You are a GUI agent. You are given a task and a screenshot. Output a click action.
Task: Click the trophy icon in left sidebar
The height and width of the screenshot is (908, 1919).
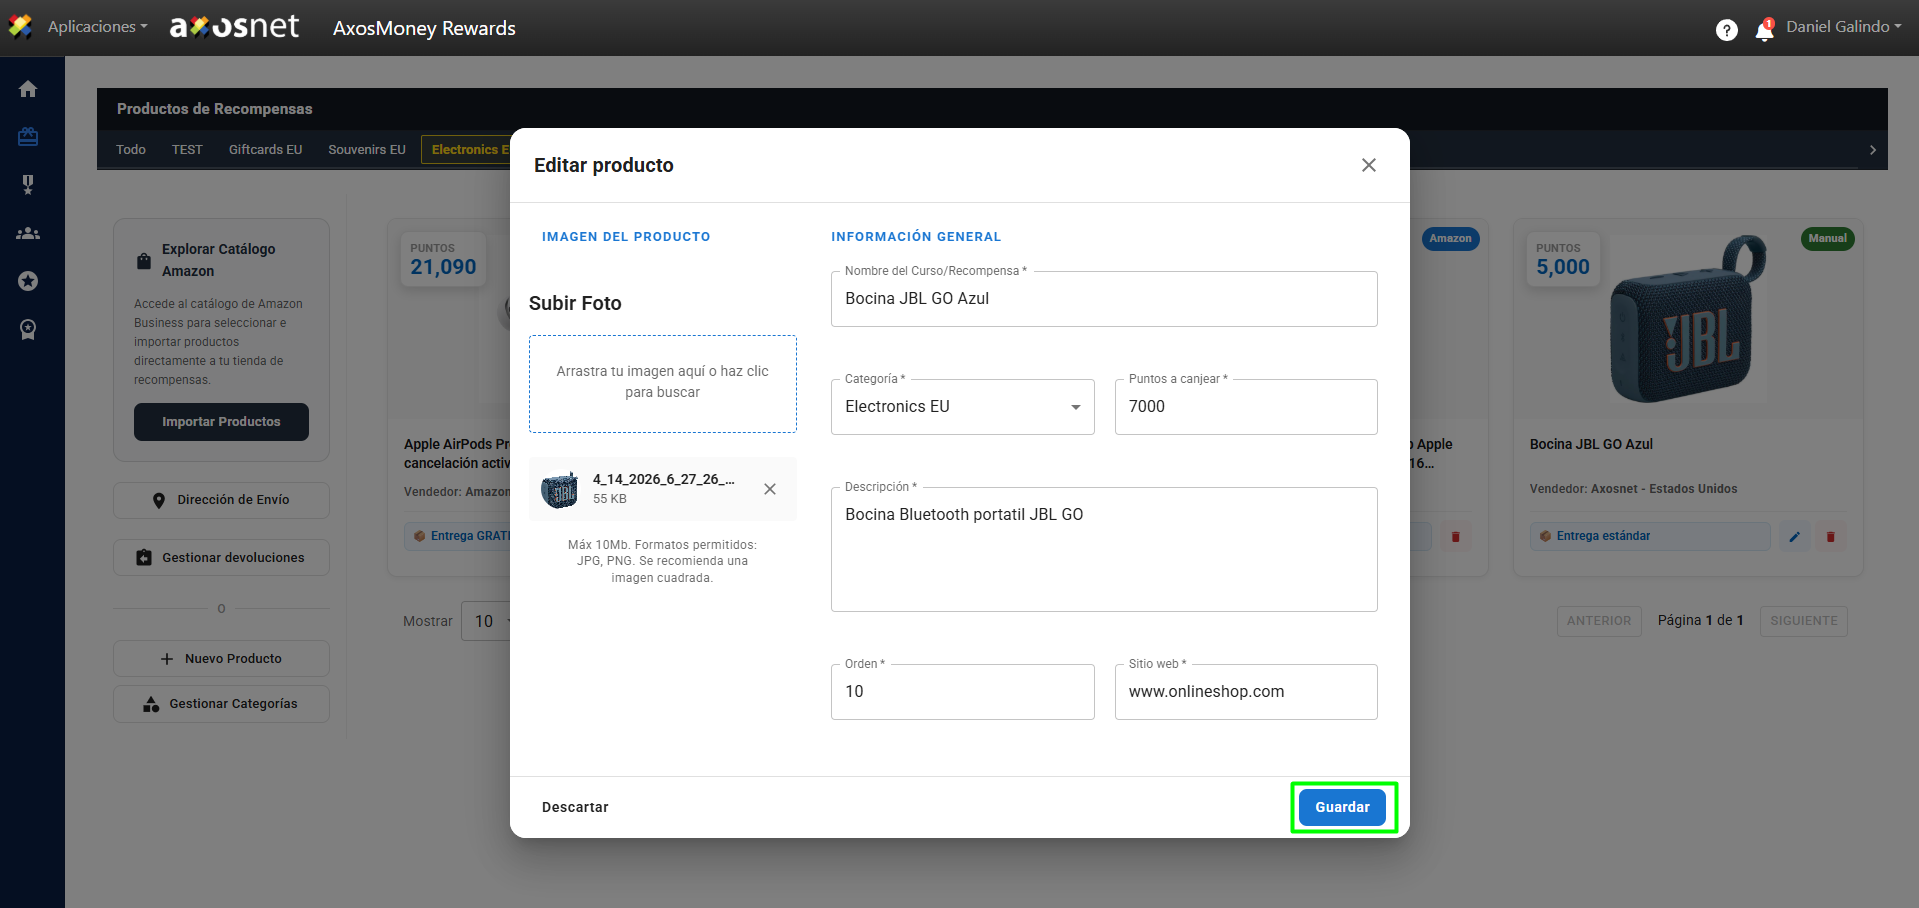click(28, 184)
